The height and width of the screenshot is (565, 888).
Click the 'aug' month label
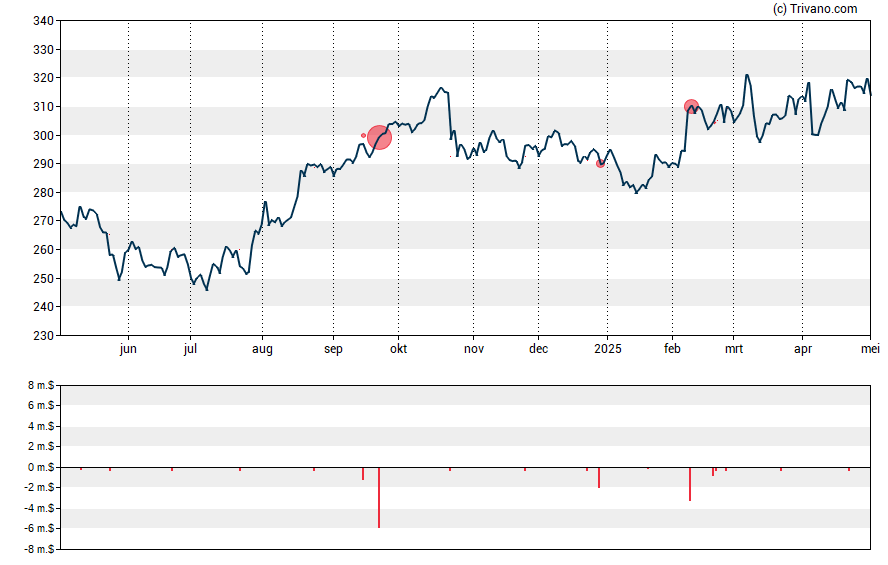(262, 349)
